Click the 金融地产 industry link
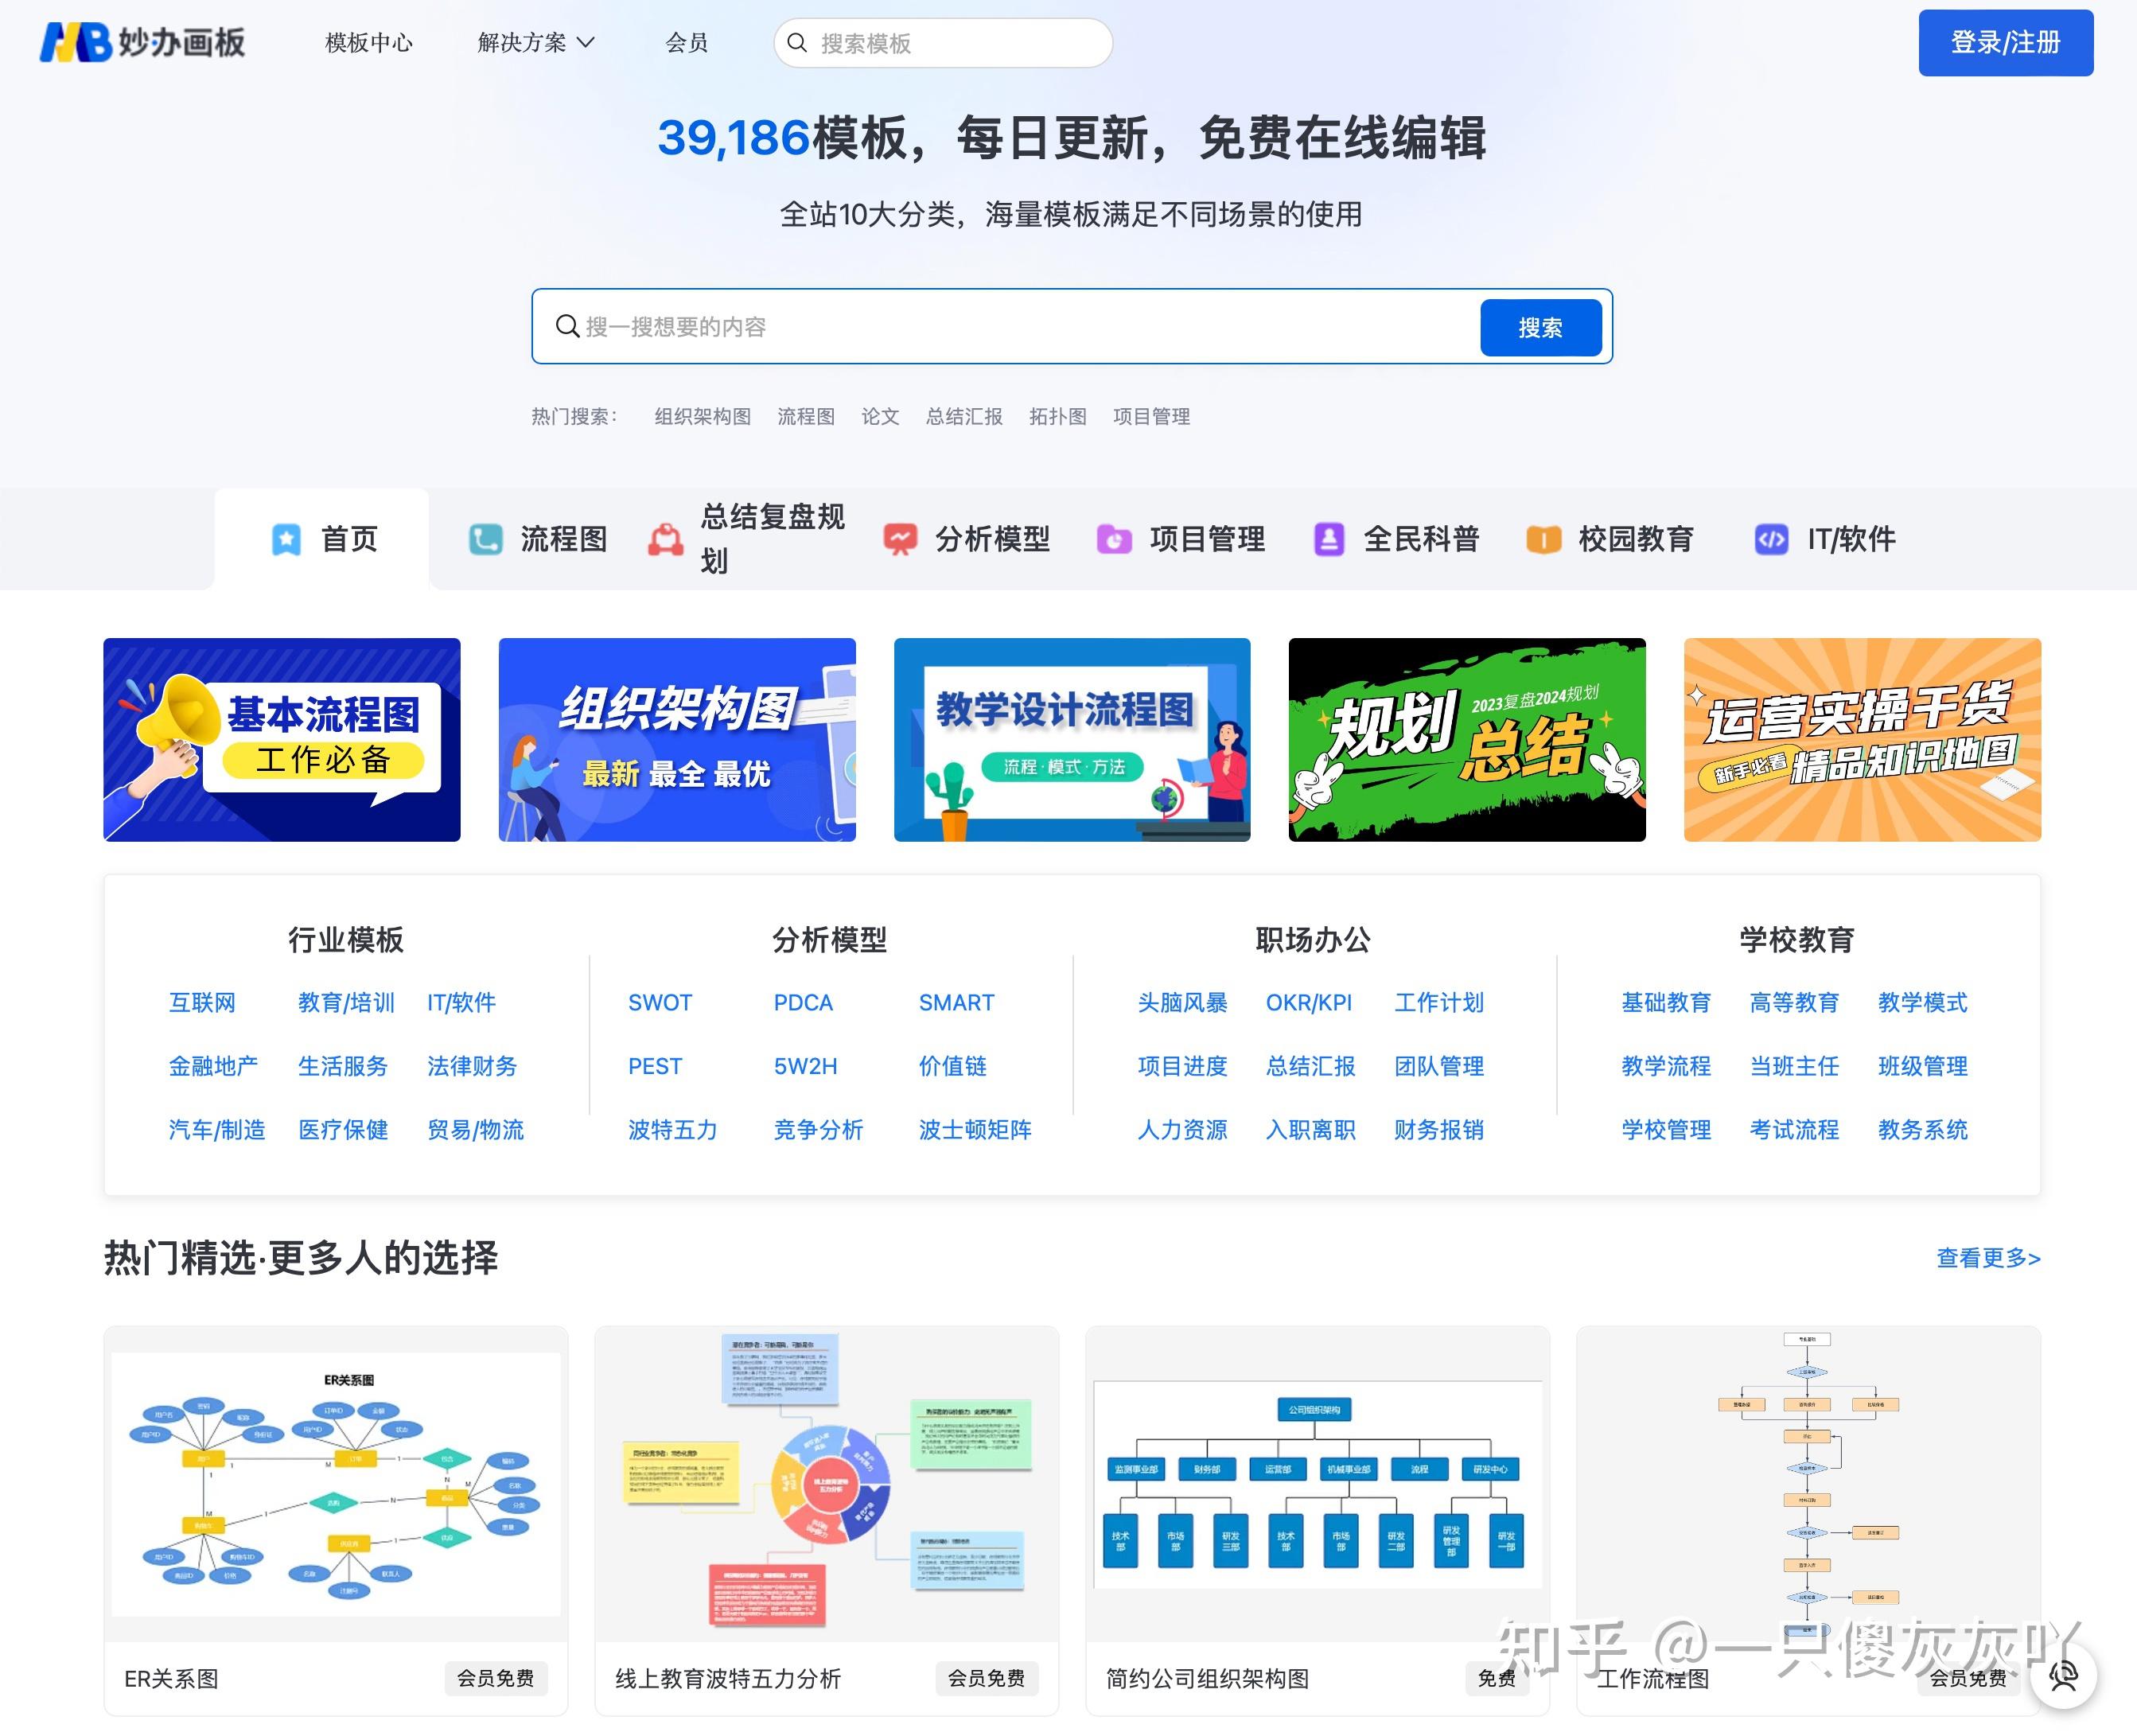The width and height of the screenshot is (2137, 1736). [213, 1066]
